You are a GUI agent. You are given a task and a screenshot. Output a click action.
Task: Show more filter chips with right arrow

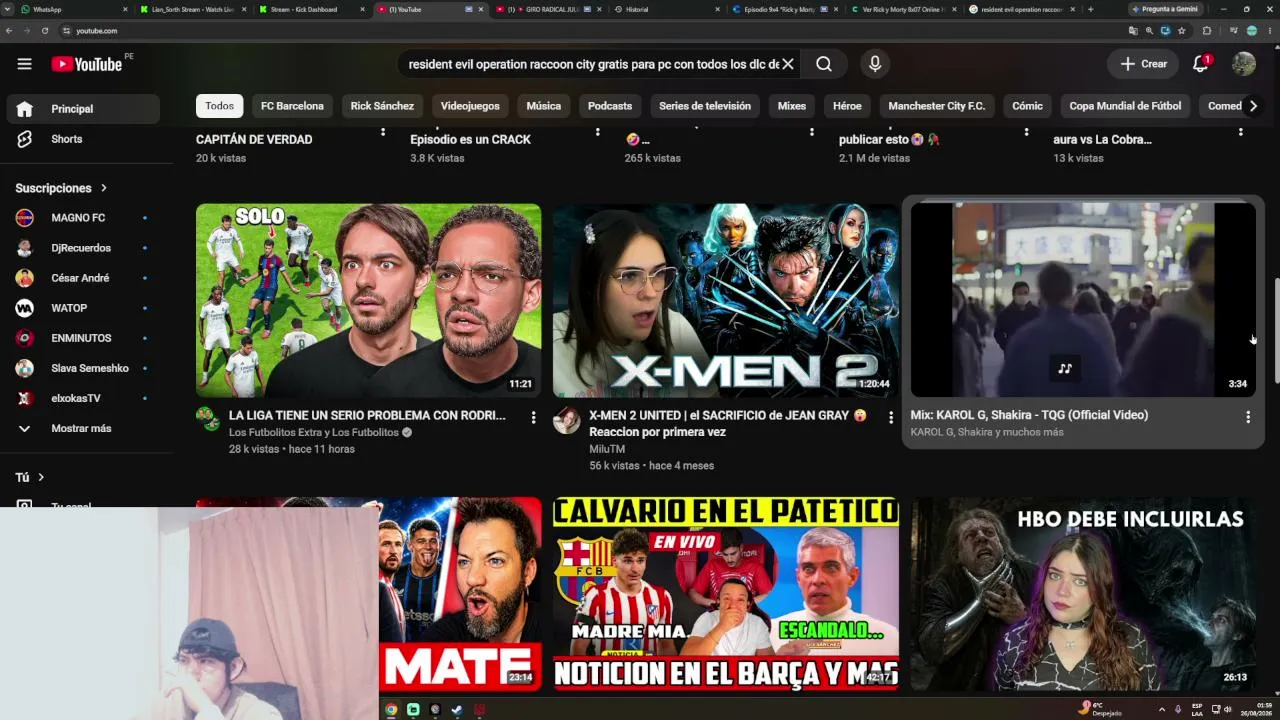[x=1253, y=106]
